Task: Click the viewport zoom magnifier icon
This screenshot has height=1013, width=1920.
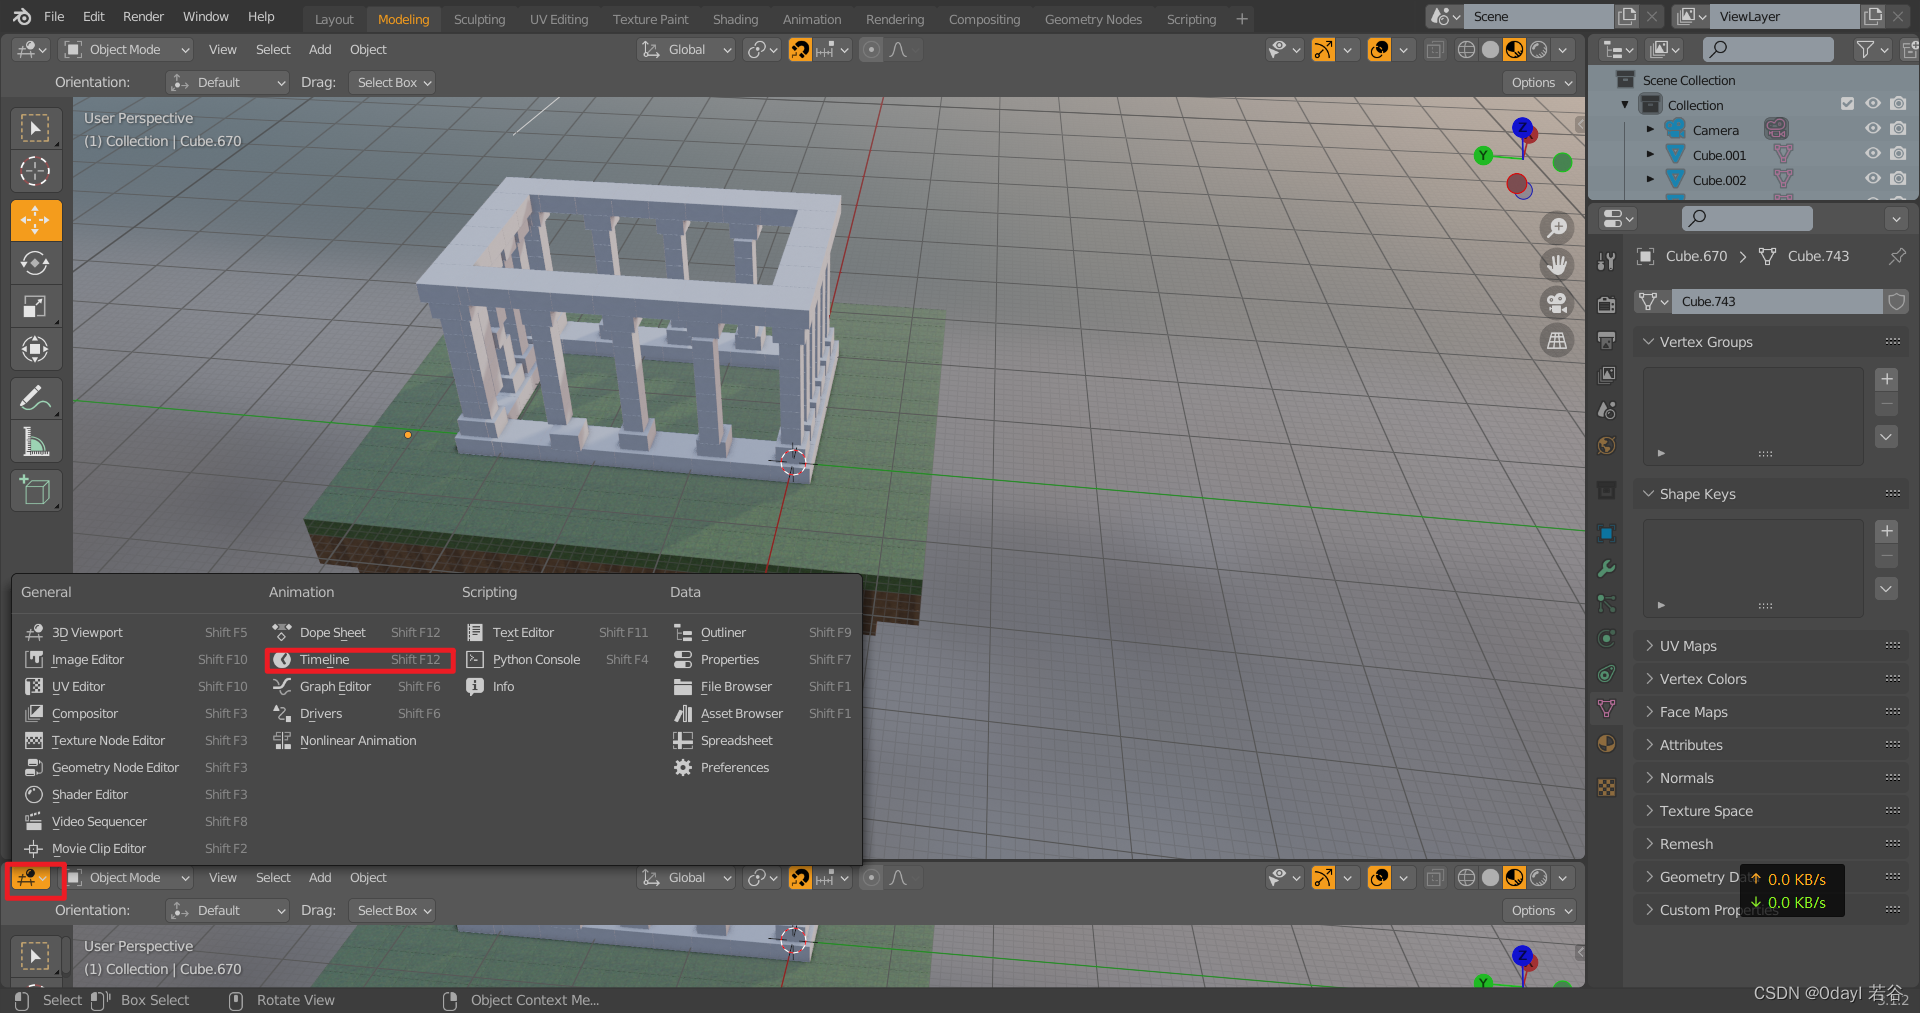Action: pyautogui.click(x=1557, y=227)
